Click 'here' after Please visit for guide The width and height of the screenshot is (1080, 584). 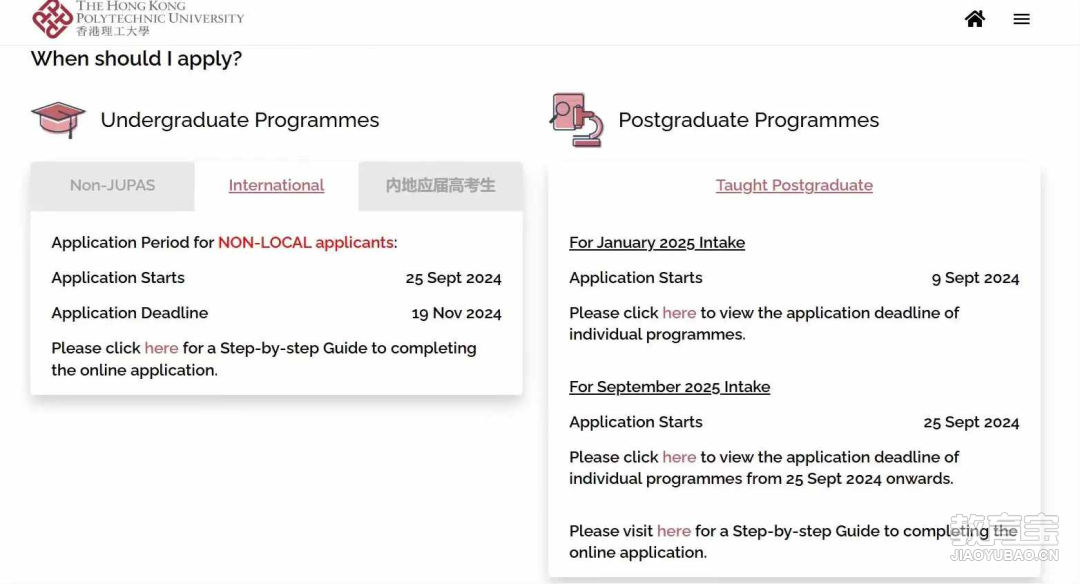[x=674, y=530]
